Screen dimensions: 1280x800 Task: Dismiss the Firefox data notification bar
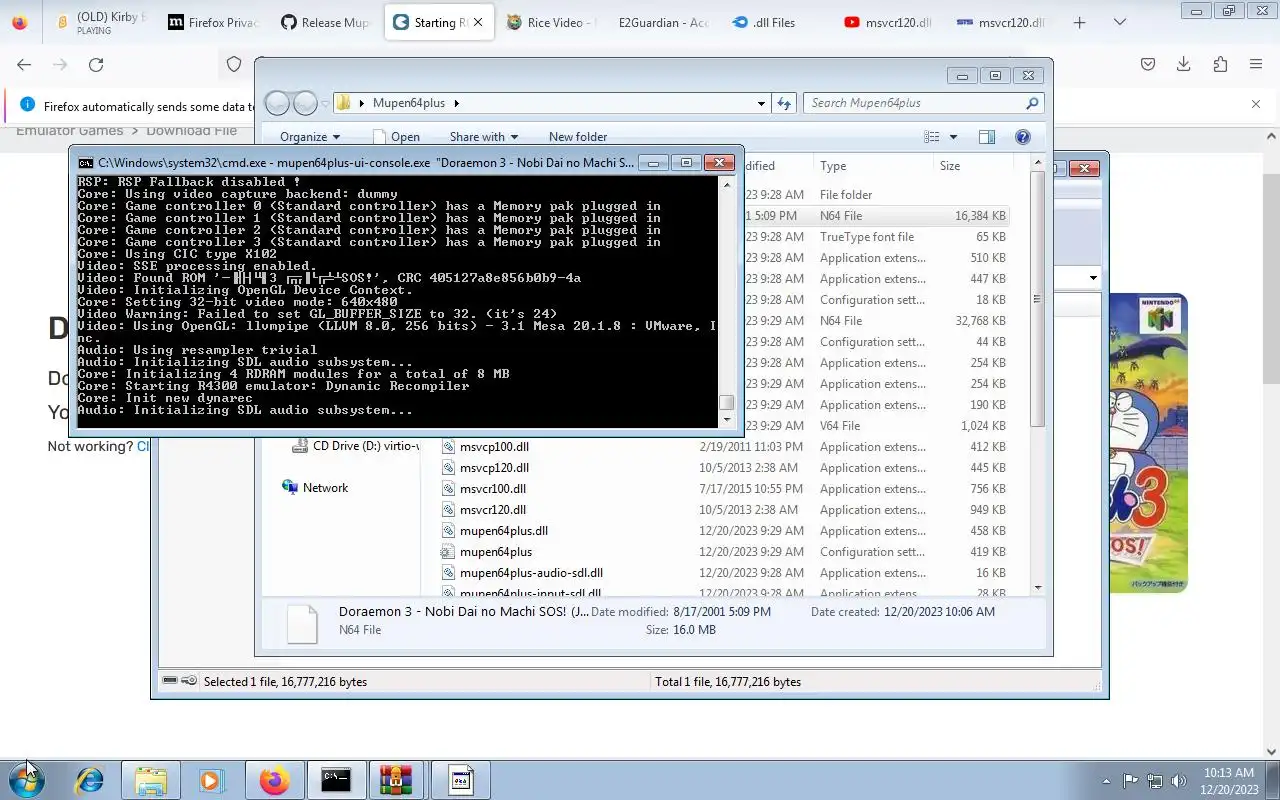click(x=1256, y=104)
